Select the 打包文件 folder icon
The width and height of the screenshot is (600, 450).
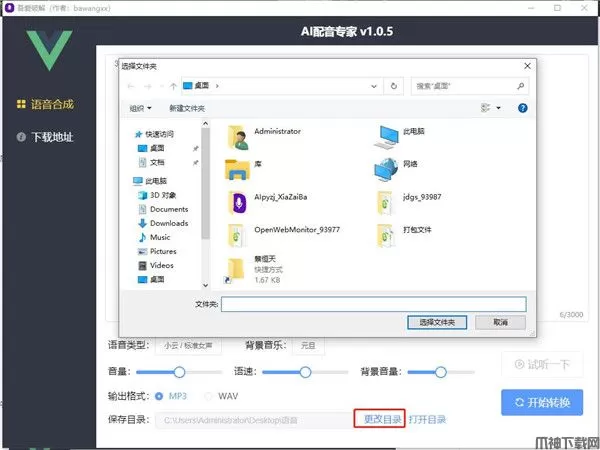(385, 236)
